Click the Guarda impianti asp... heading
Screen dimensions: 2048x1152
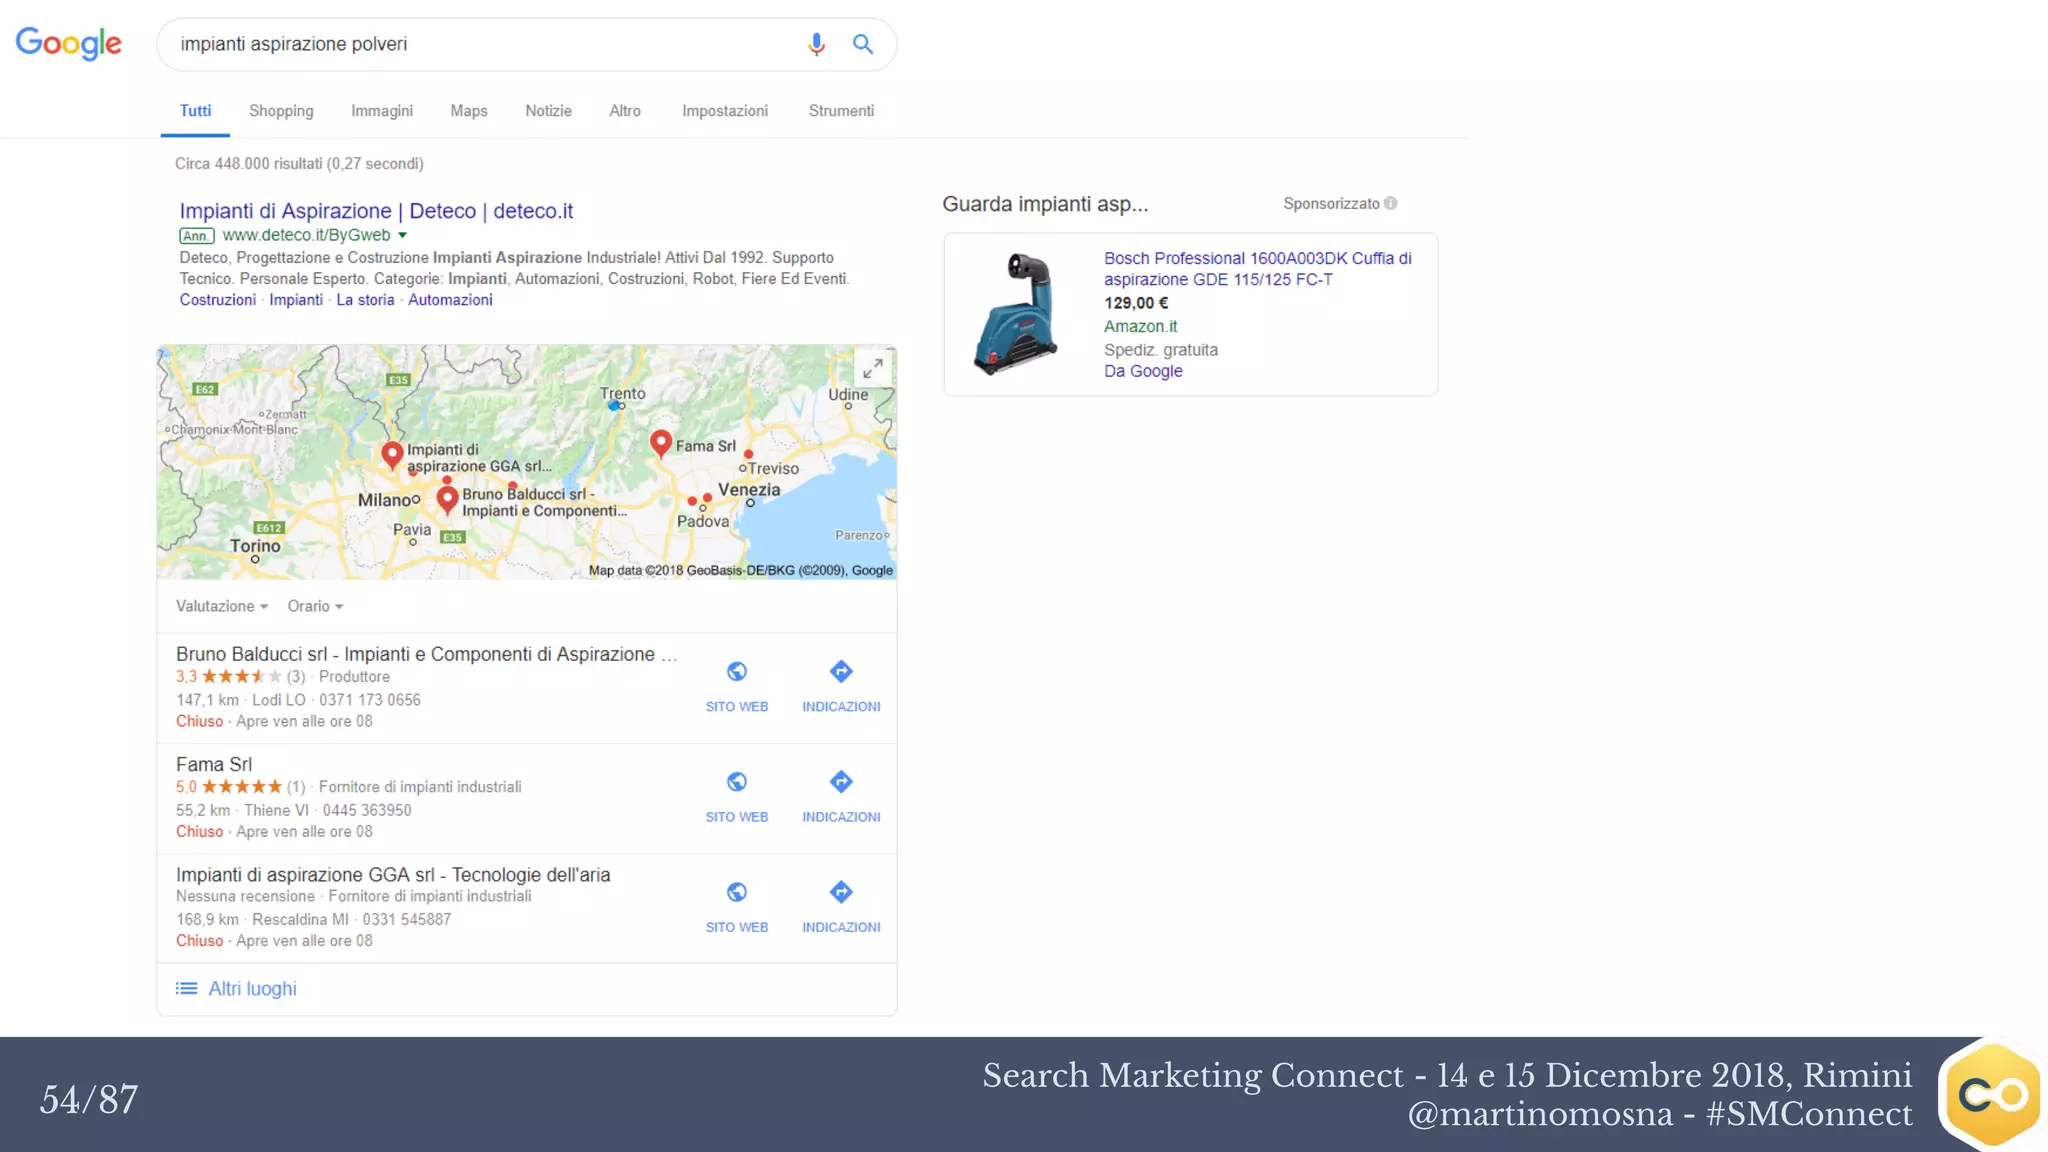click(1045, 204)
